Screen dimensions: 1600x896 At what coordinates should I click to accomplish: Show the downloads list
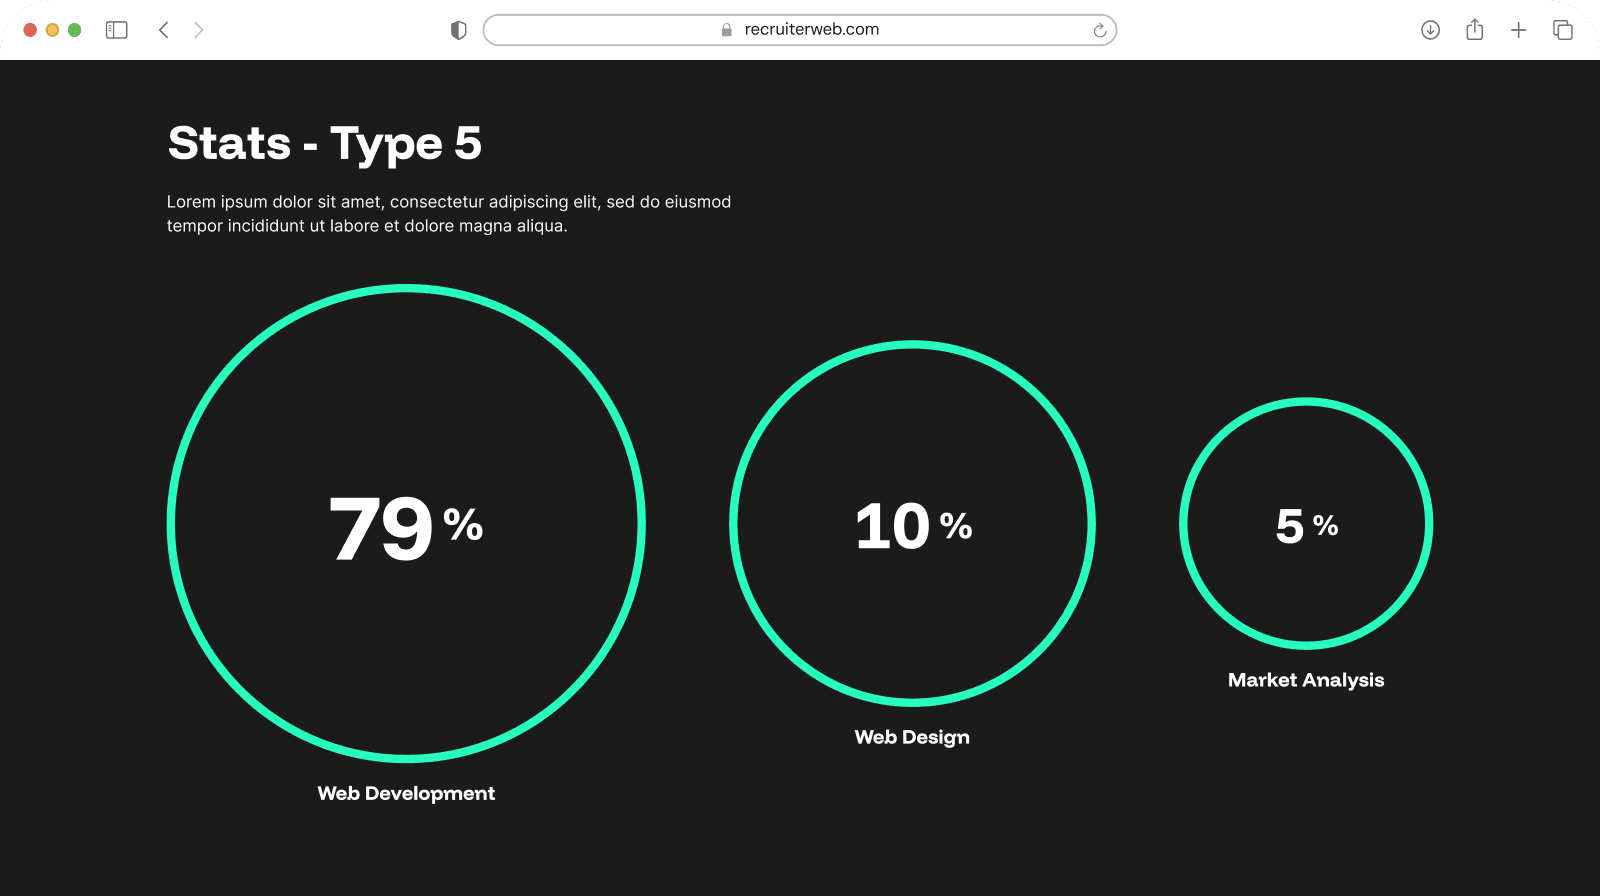(1430, 30)
